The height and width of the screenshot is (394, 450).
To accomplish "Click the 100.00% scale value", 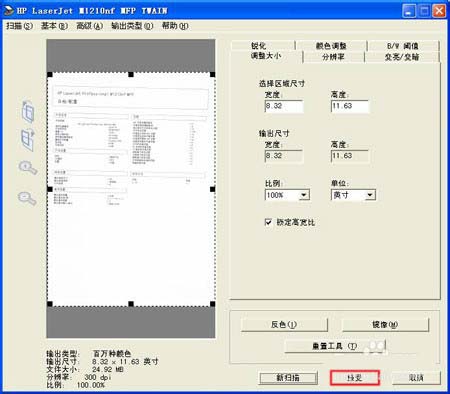I will (x=91, y=385).
